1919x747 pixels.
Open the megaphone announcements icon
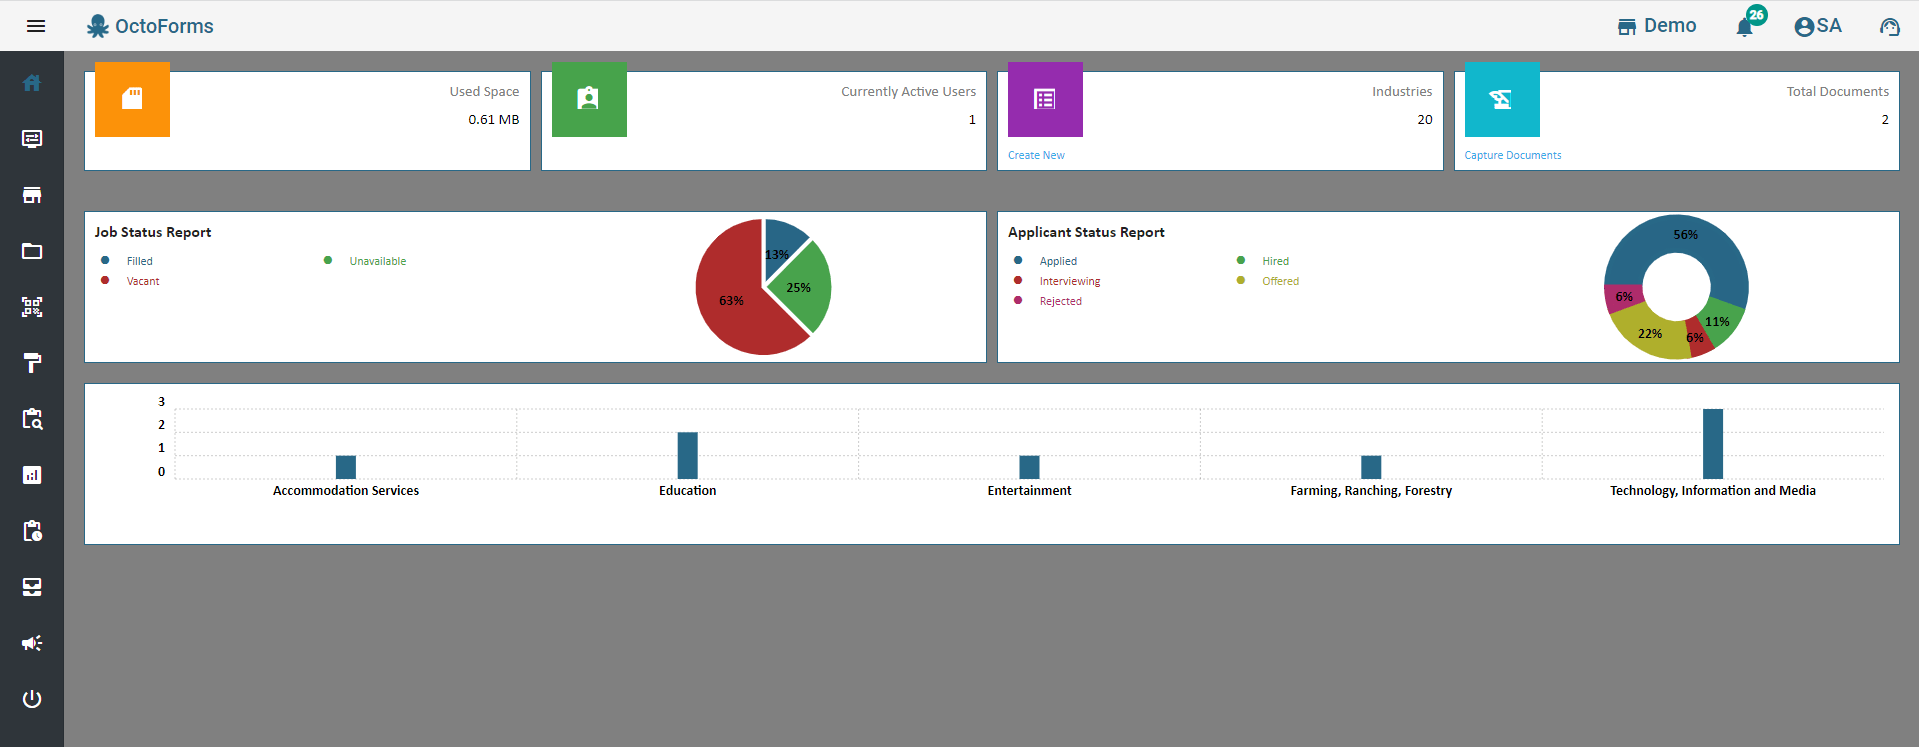pyautogui.click(x=32, y=643)
